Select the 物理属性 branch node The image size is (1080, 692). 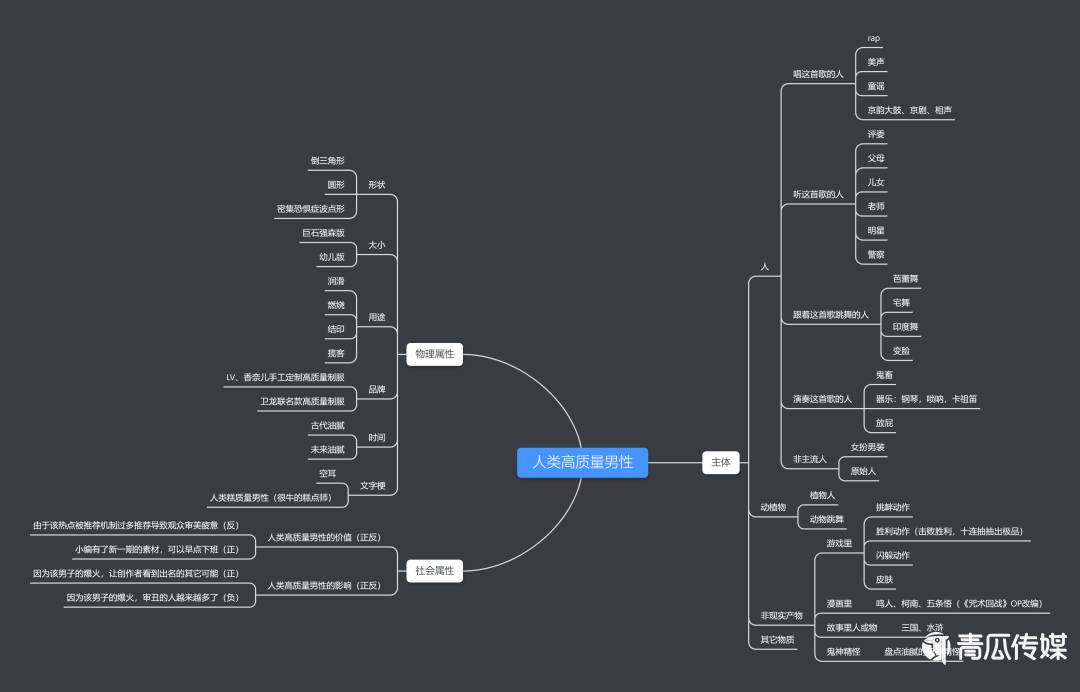[x=435, y=354]
